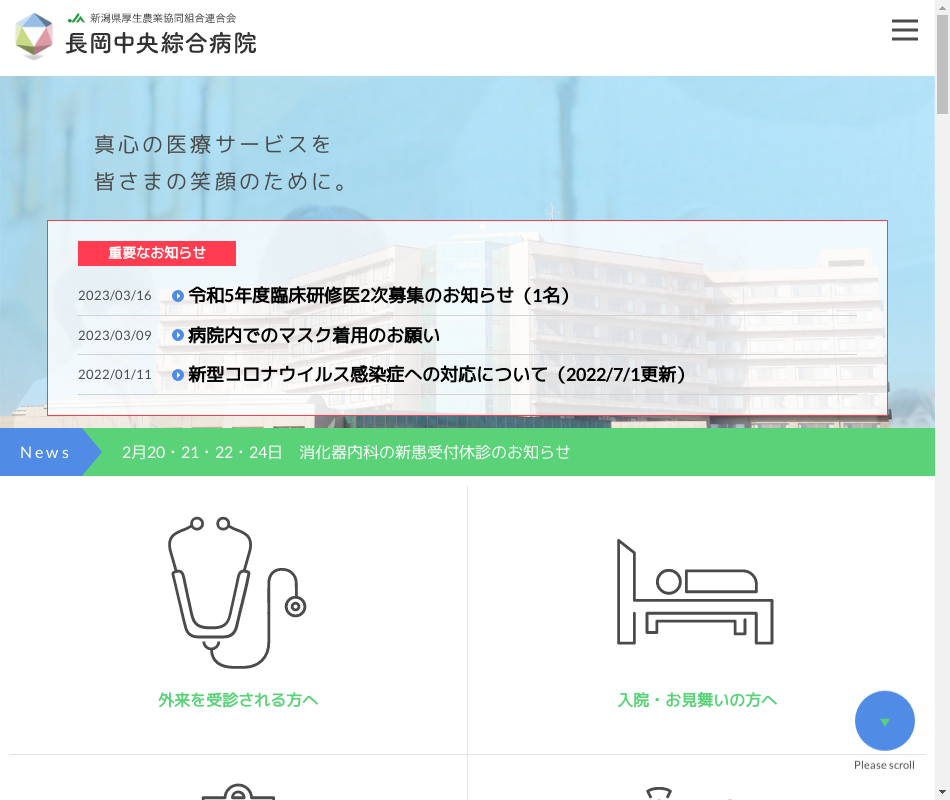Image resolution: width=950 pixels, height=800 pixels.
Task: Click the red 重要なお知らせ label
Action: pyautogui.click(x=157, y=253)
